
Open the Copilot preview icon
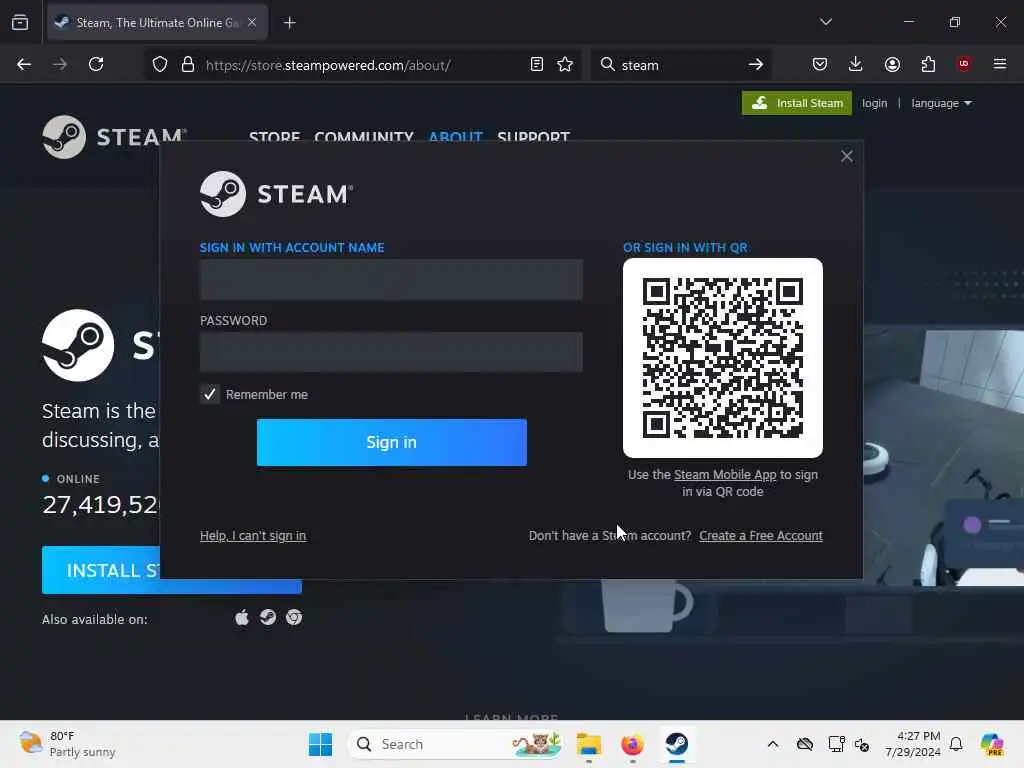tap(992, 744)
